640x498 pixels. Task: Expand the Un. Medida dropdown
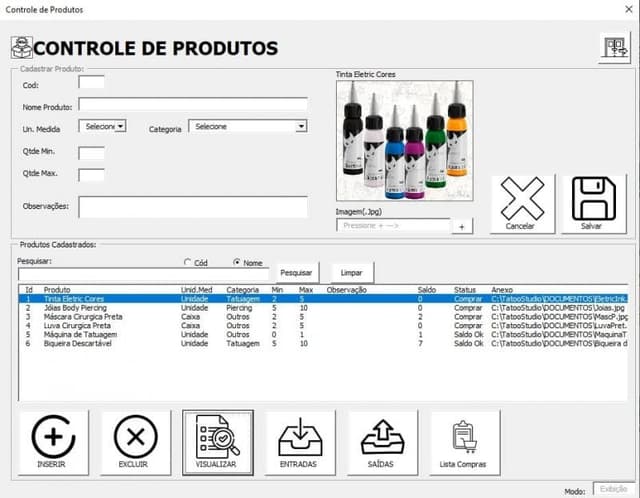pyautogui.click(x=120, y=126)
